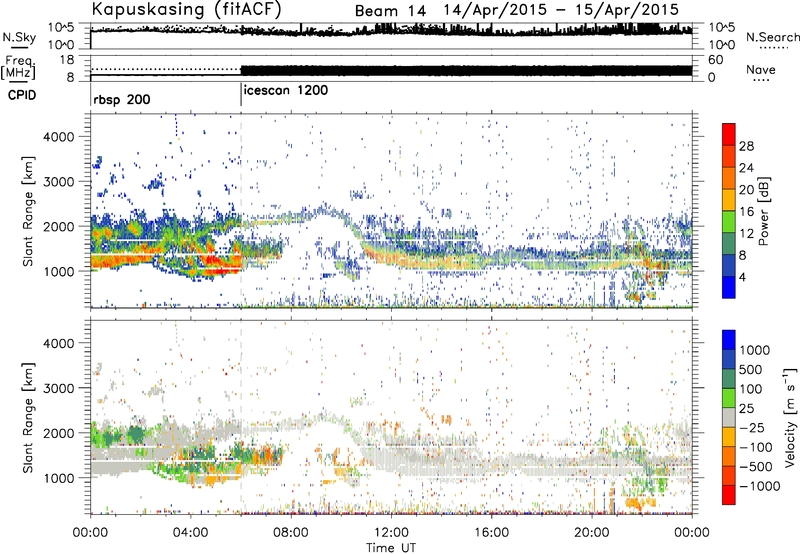Click the 4 tick on Power colorbar

(x=743, y=277)
